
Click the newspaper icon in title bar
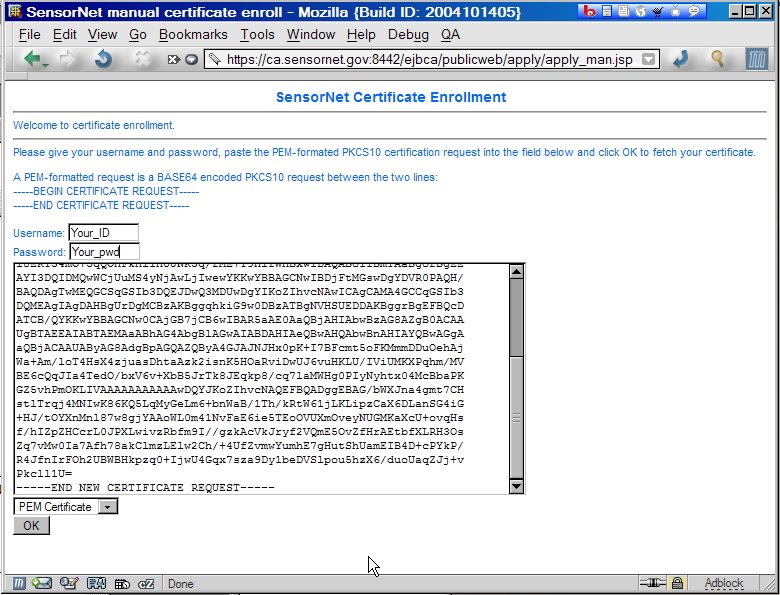(623, 11)
